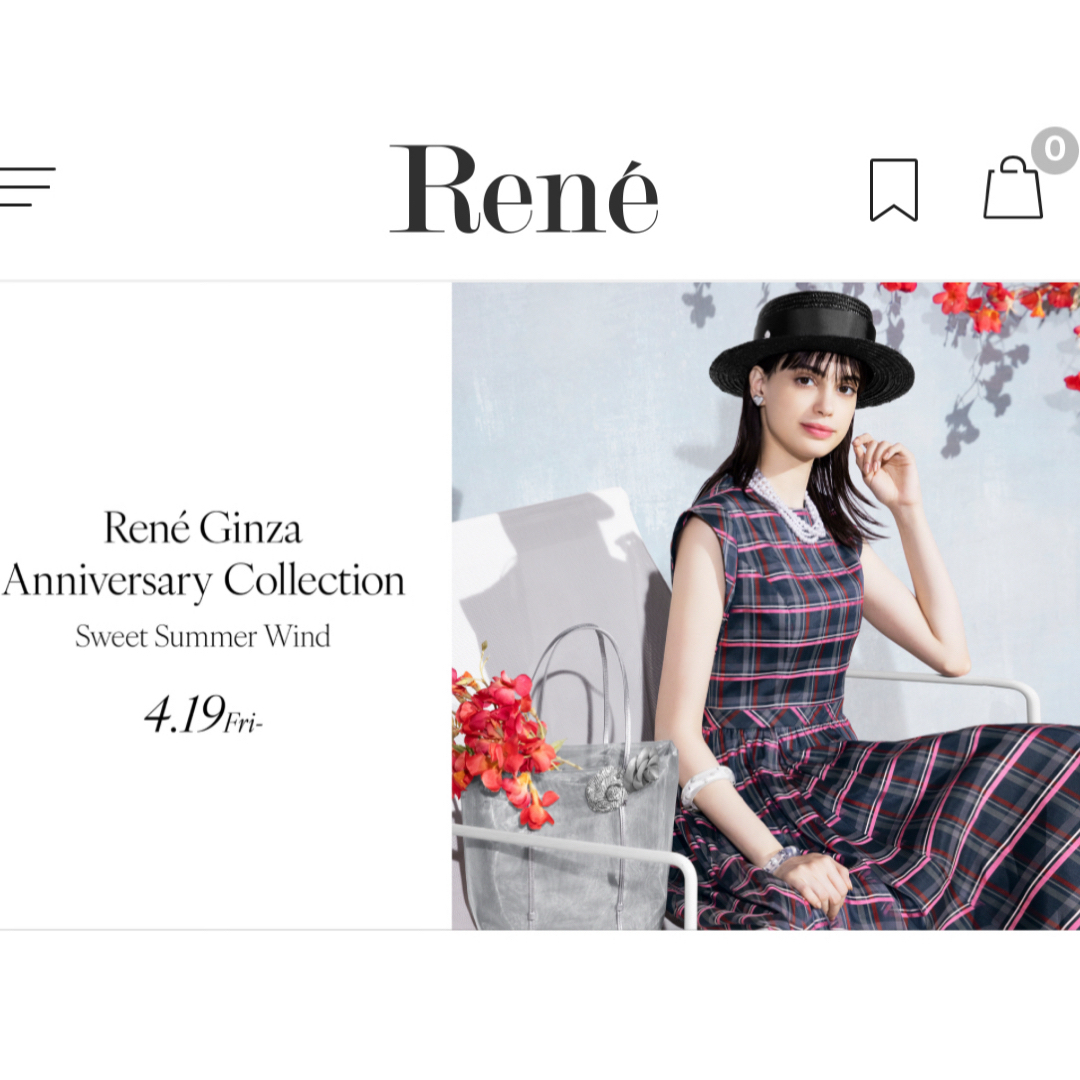Click the model's earring
Viewport: 1080px width, 1080px height.
pos(758,398)
